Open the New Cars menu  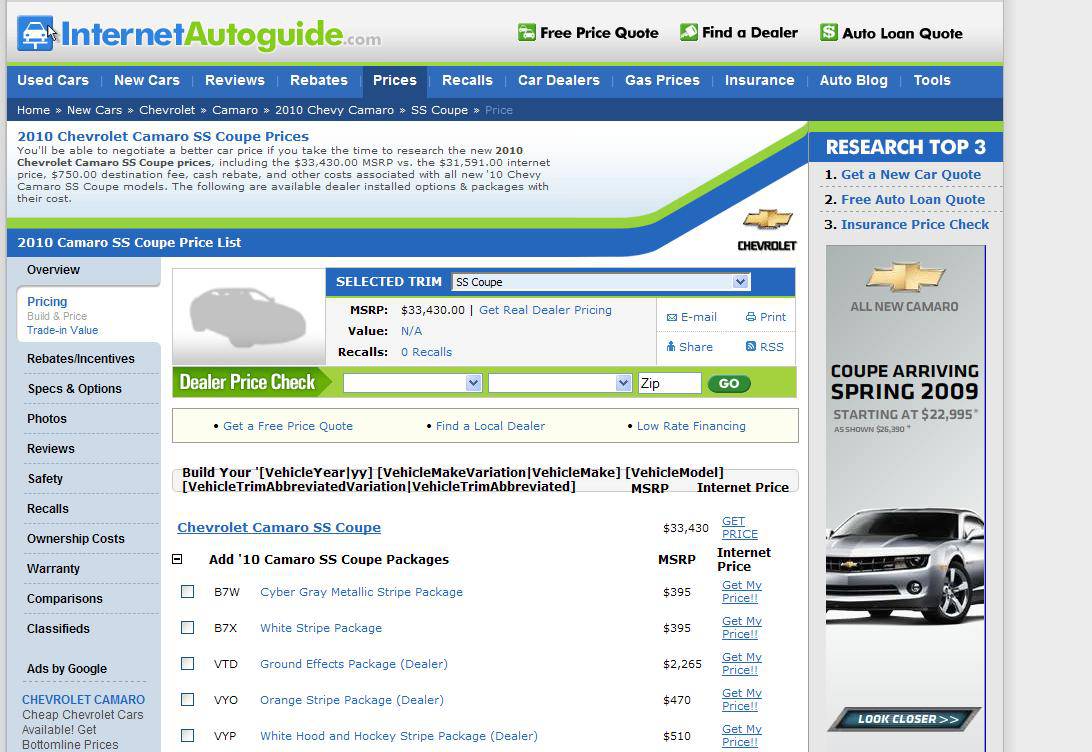coord(147,80)
